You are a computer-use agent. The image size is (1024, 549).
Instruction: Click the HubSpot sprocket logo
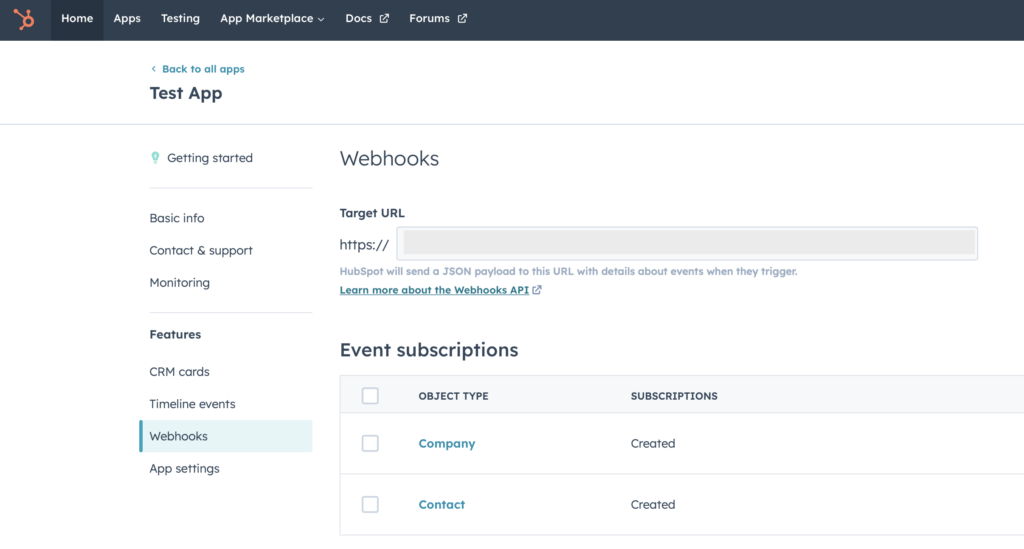24,19
